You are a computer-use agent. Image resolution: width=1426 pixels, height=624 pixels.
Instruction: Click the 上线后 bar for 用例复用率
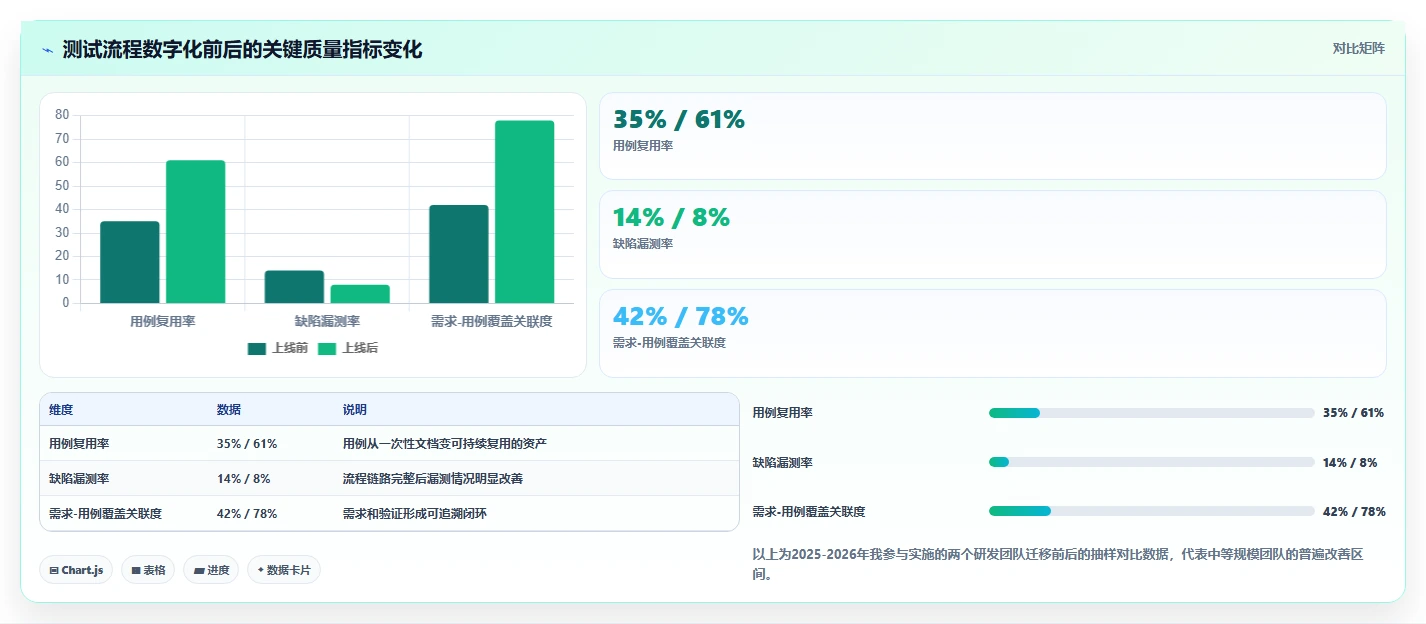[x=196, y=231]
